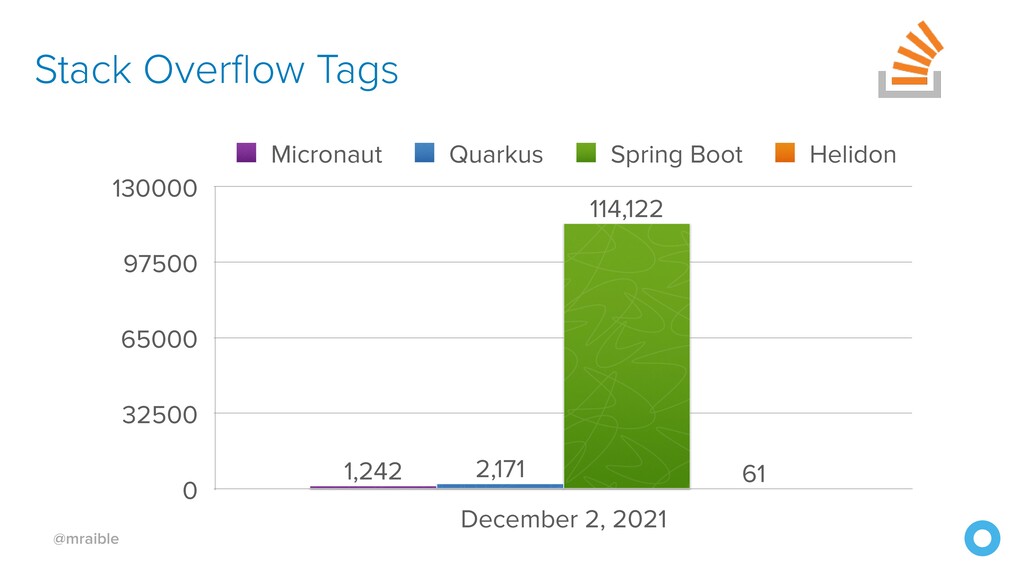The height and width of the screenshot is (576, 1024).
Task: Select the green Spring Boot legend swatch
Action: click(586, 153)
